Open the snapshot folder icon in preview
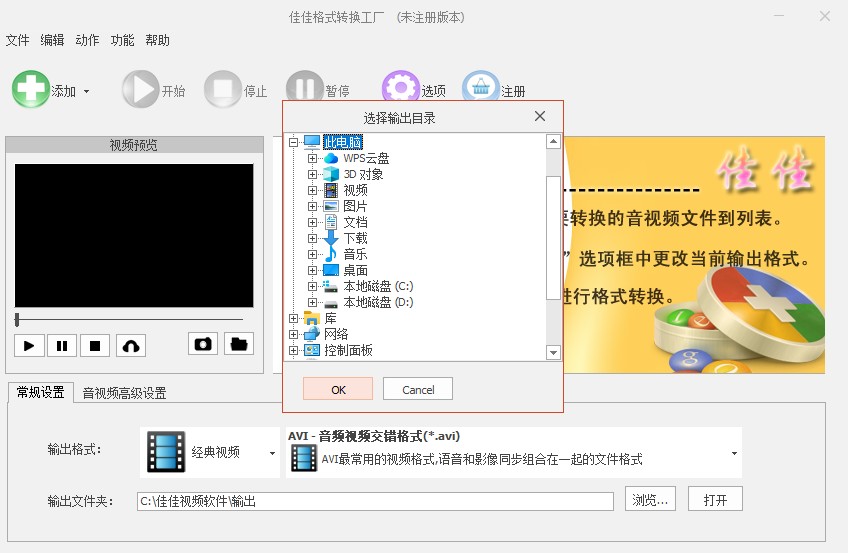 click(238, 344)
